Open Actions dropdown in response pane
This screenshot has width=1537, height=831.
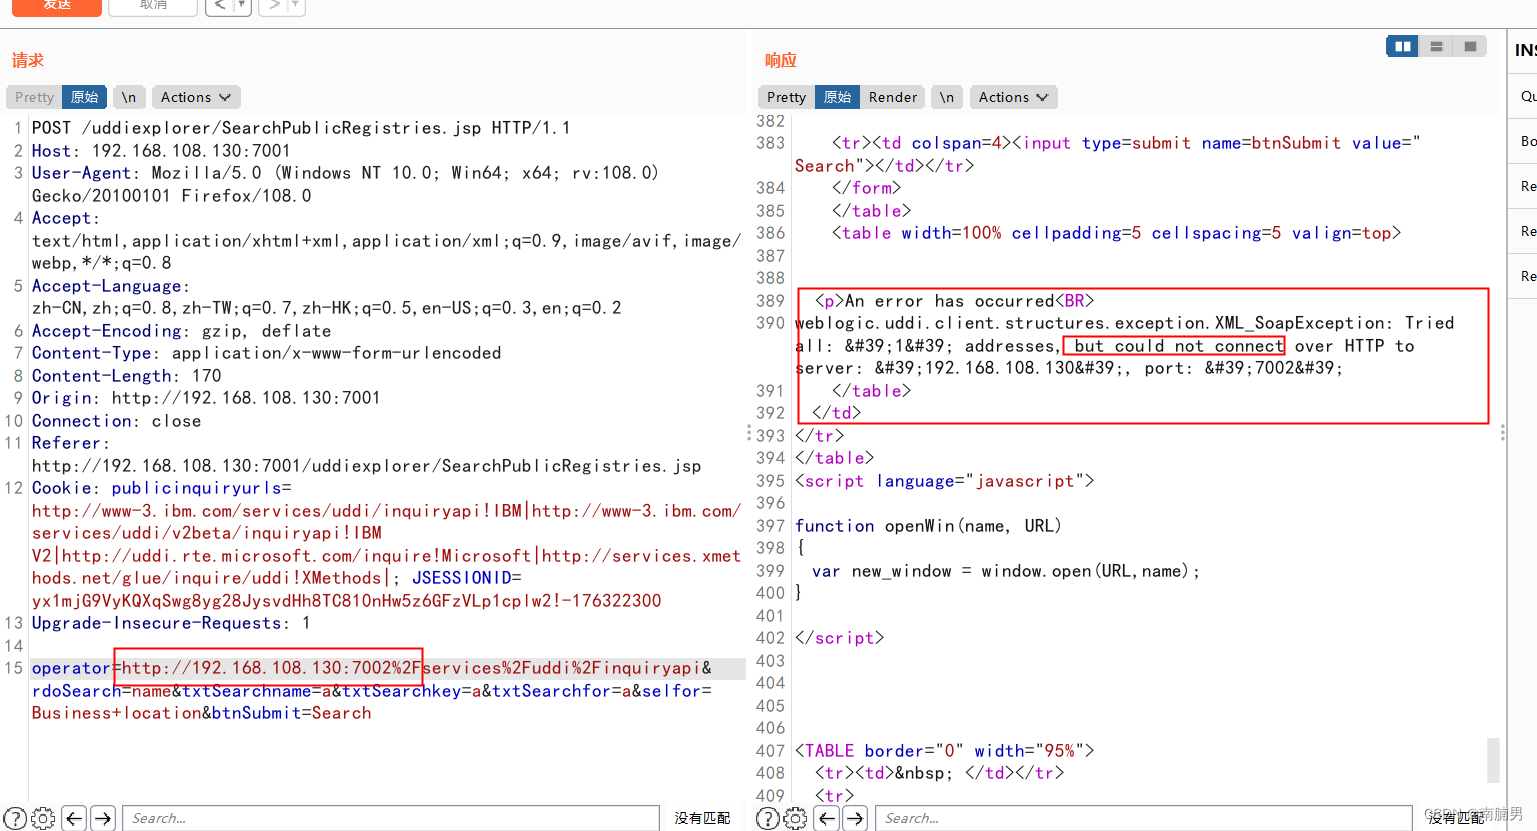pos(1014,97)
